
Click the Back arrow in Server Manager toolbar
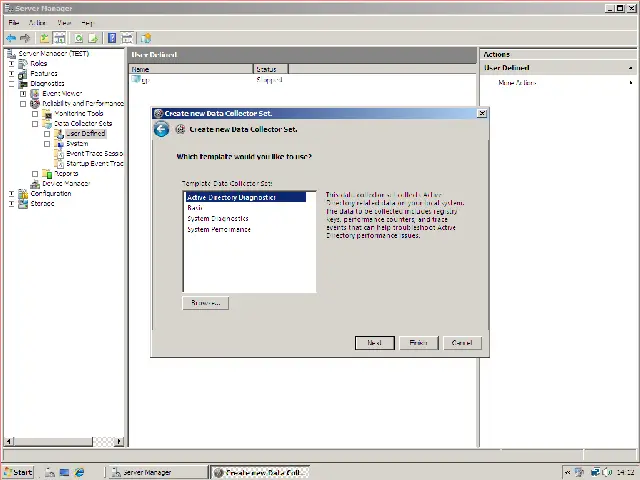click(11, 38)
